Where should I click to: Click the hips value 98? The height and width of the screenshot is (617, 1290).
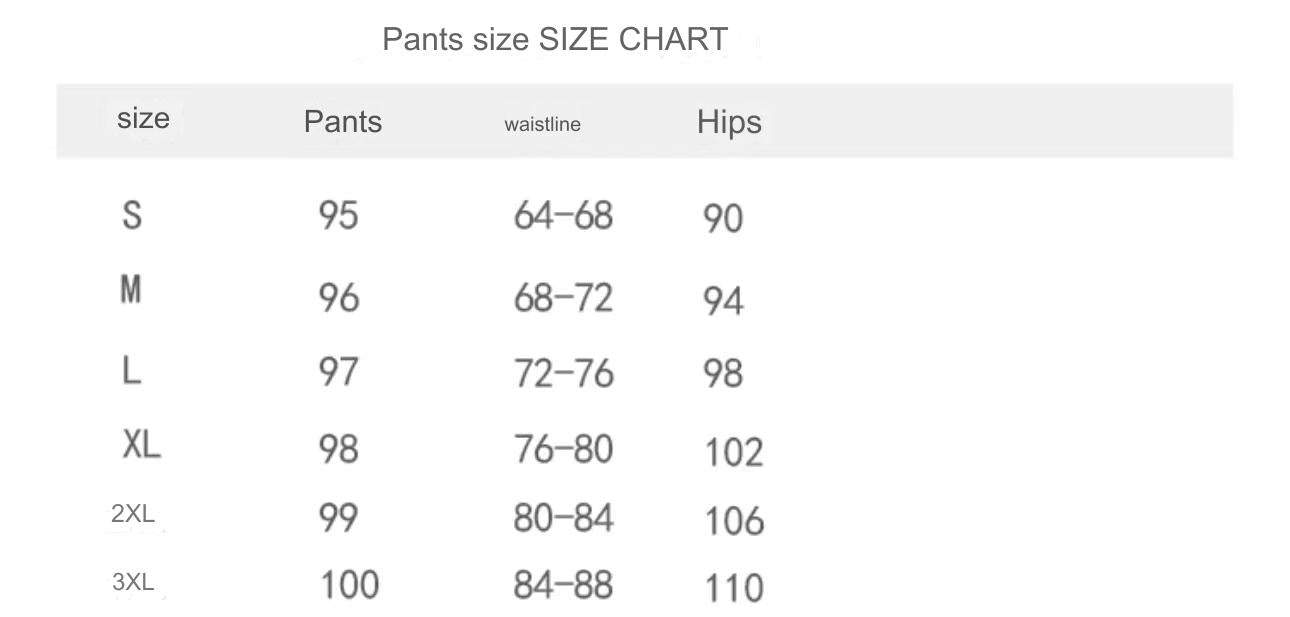pyautogui.click(x=723, y=374)
